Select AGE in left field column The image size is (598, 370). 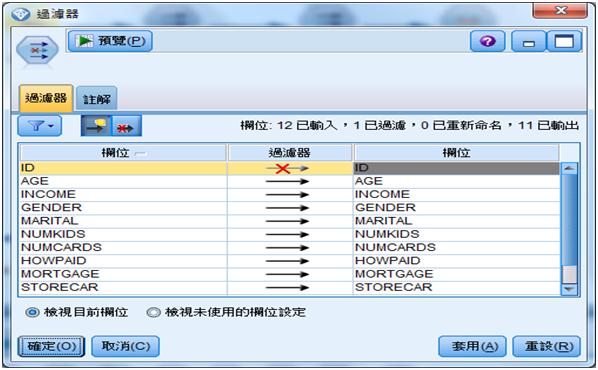click(x=123, y=181)
